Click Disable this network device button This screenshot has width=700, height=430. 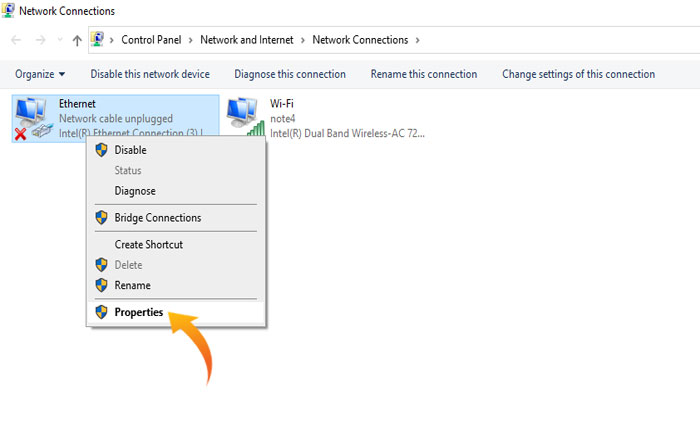pos(150,74)
